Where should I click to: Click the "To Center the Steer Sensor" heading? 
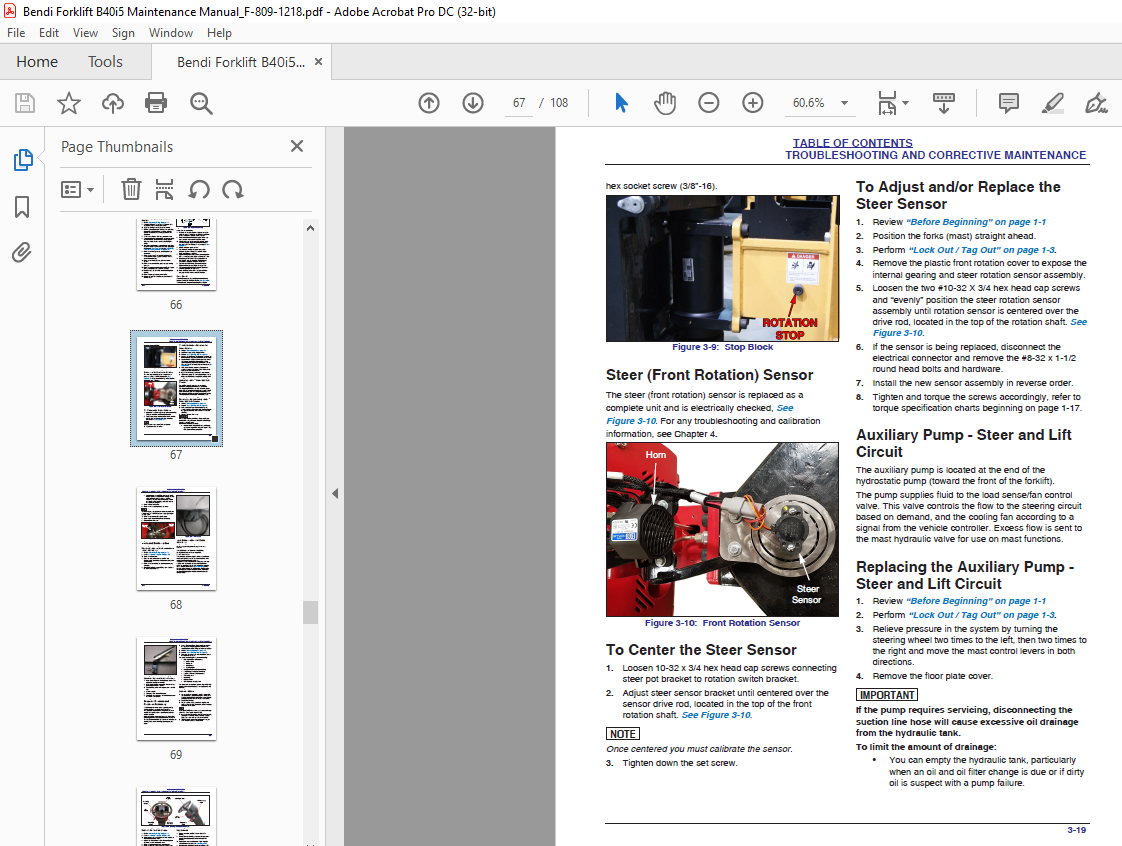pos(701,650)
